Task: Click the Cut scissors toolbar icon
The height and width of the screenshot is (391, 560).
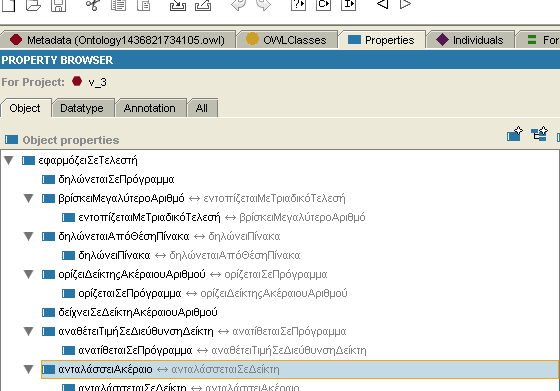Action: [x=93, y=5]
